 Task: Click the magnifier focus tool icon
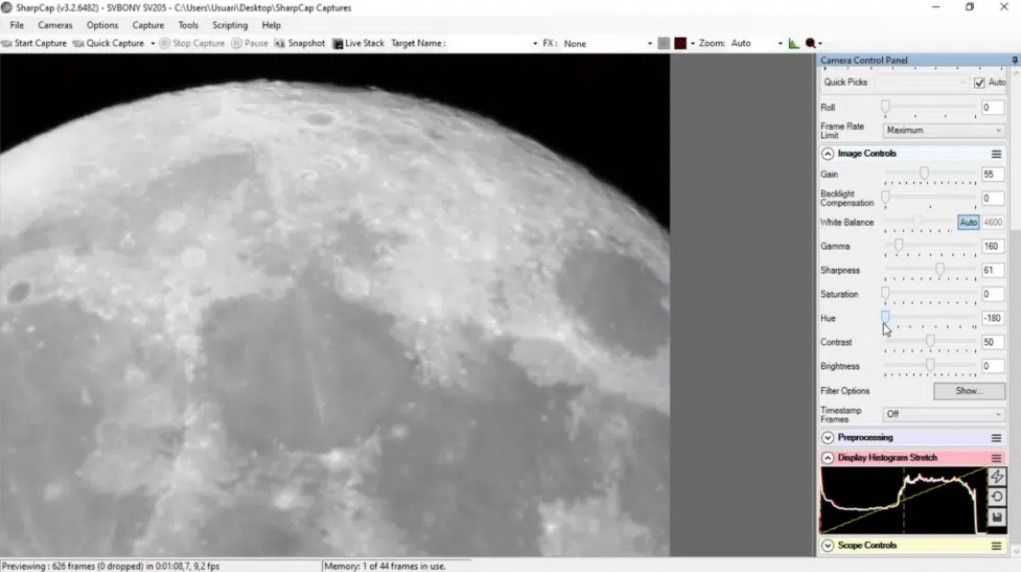coord(810,44)
